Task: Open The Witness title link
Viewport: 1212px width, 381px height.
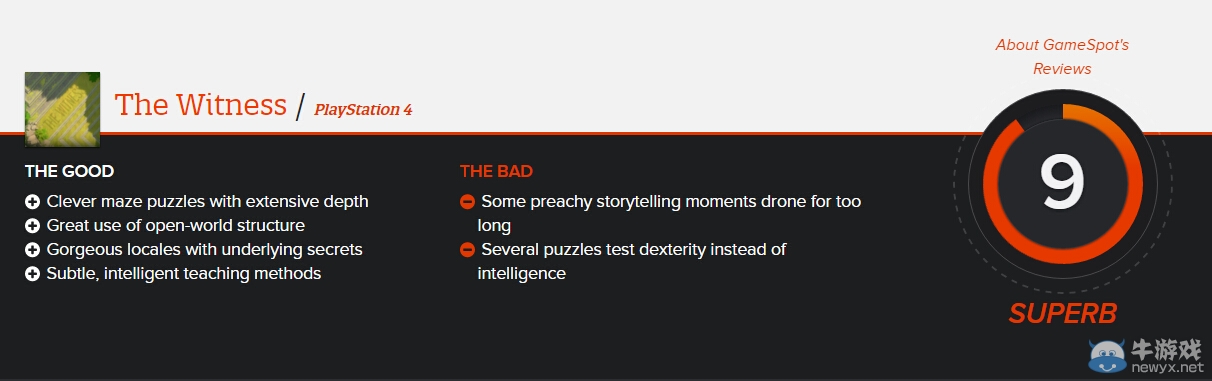Action: (201, 105)
